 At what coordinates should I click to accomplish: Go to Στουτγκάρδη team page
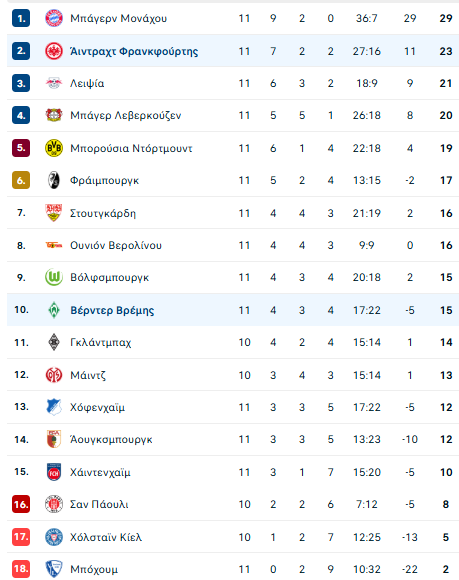pyautogui.click(x=103, y=213)
